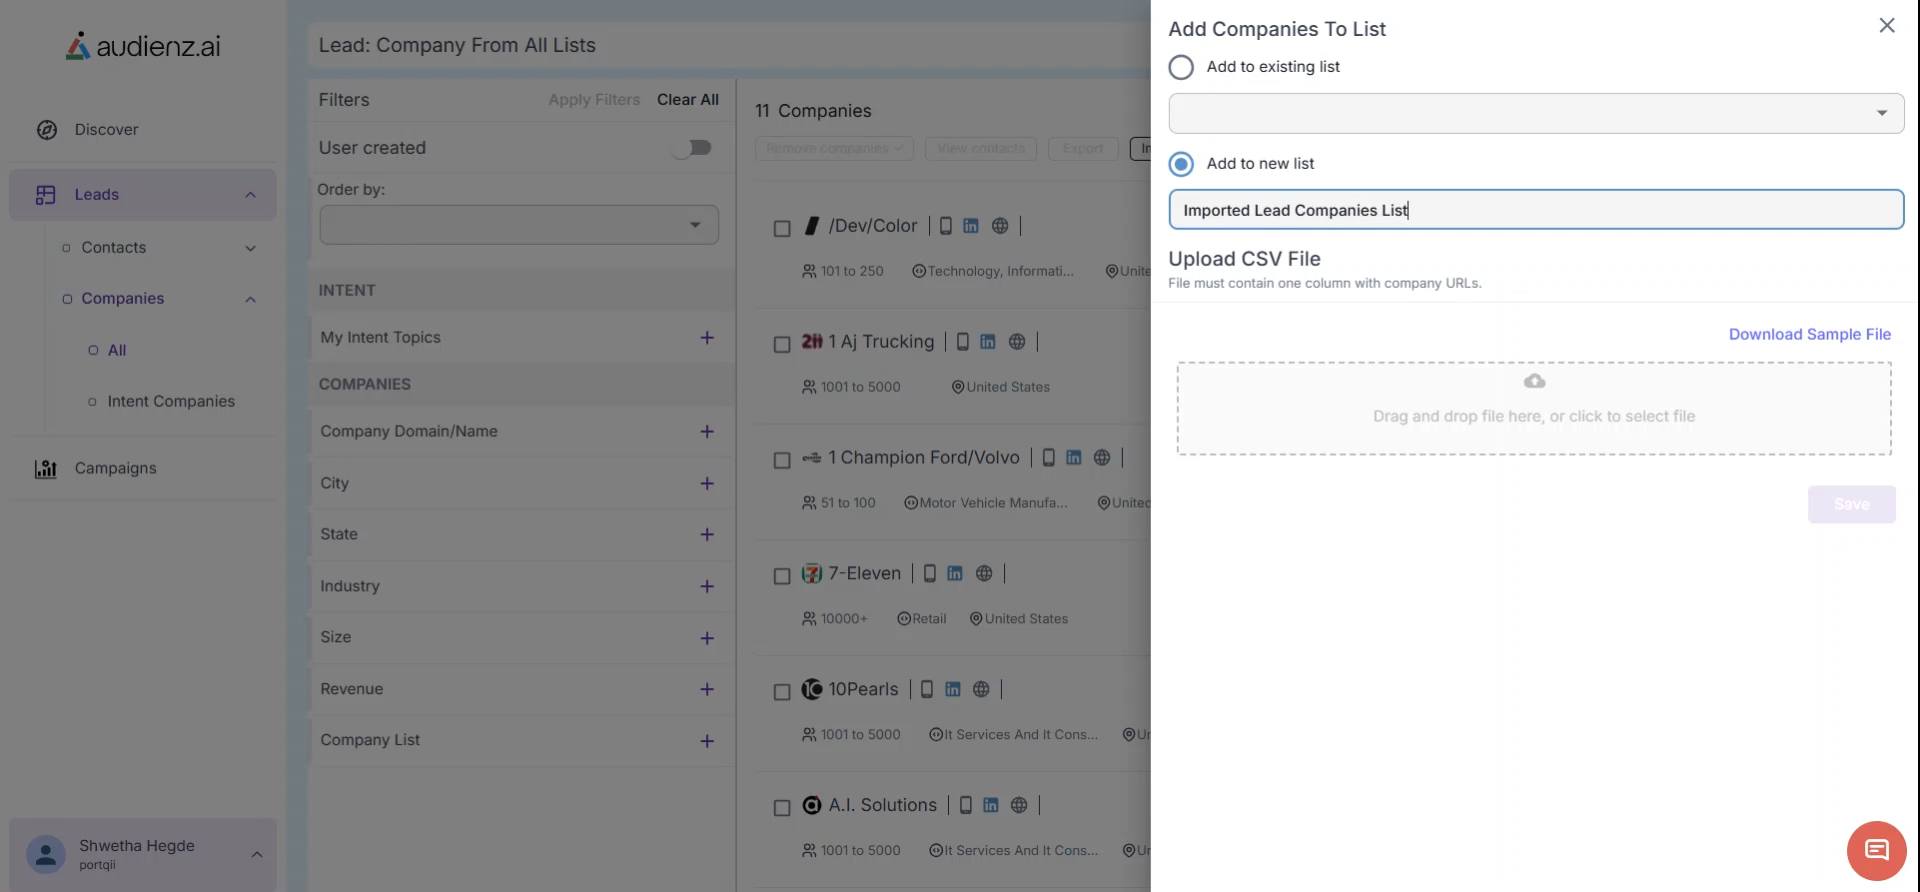Open the existing list dropdown
The height and width of the screenshot is (892, 1920).
pos(1535,113)
